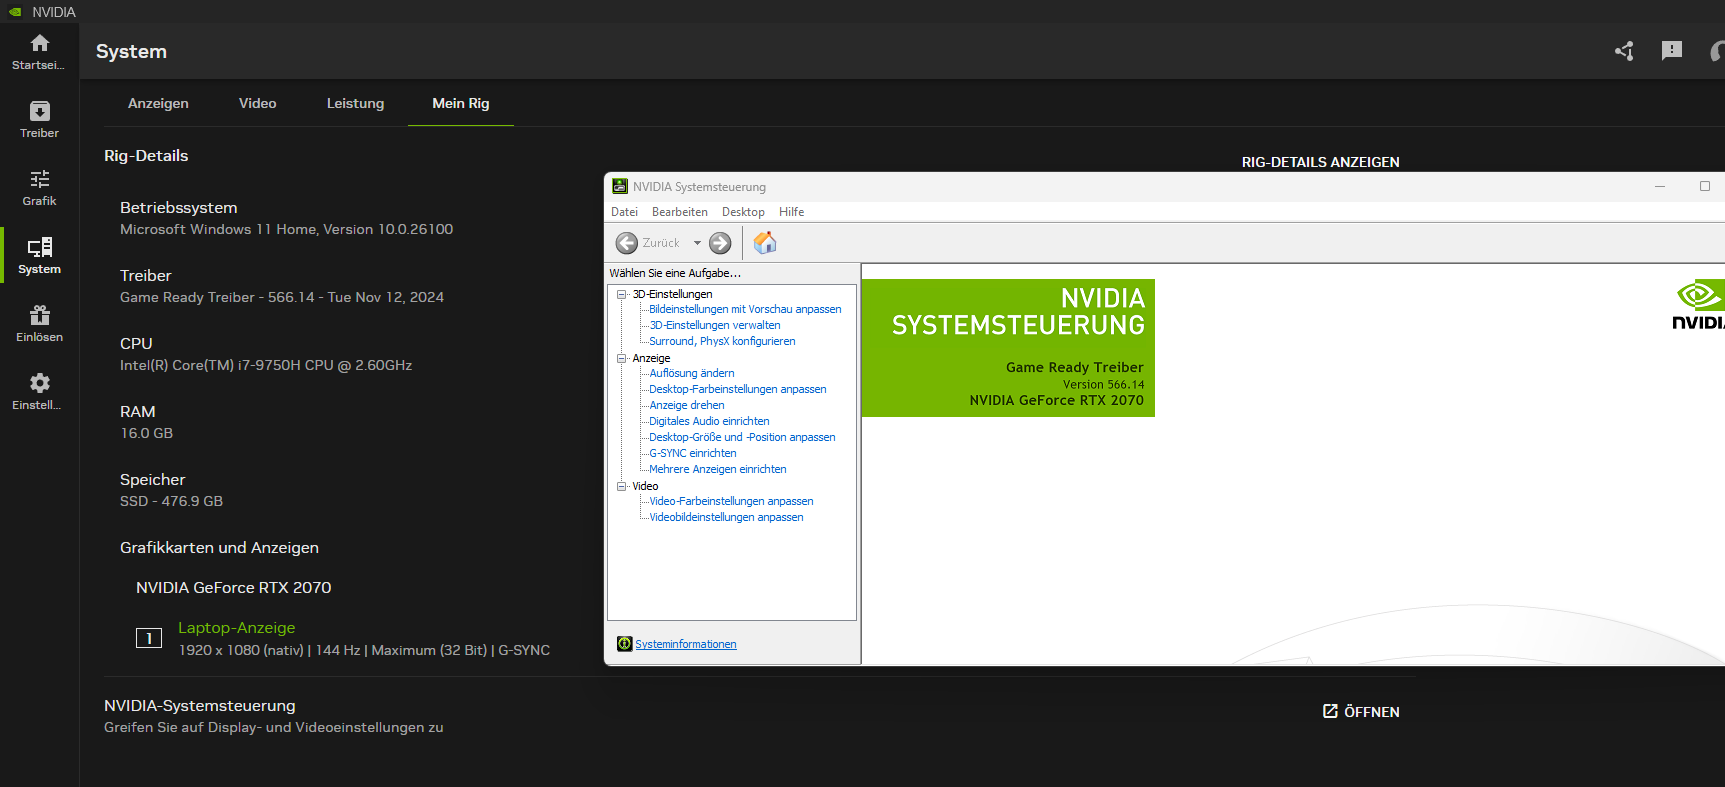Click the share icon in header
This screenshot has width=1725, height=787.
tap(1624, 51)
